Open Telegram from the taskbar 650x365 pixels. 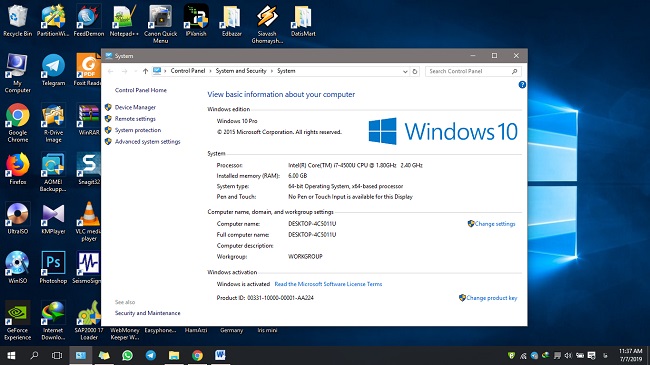150,355
